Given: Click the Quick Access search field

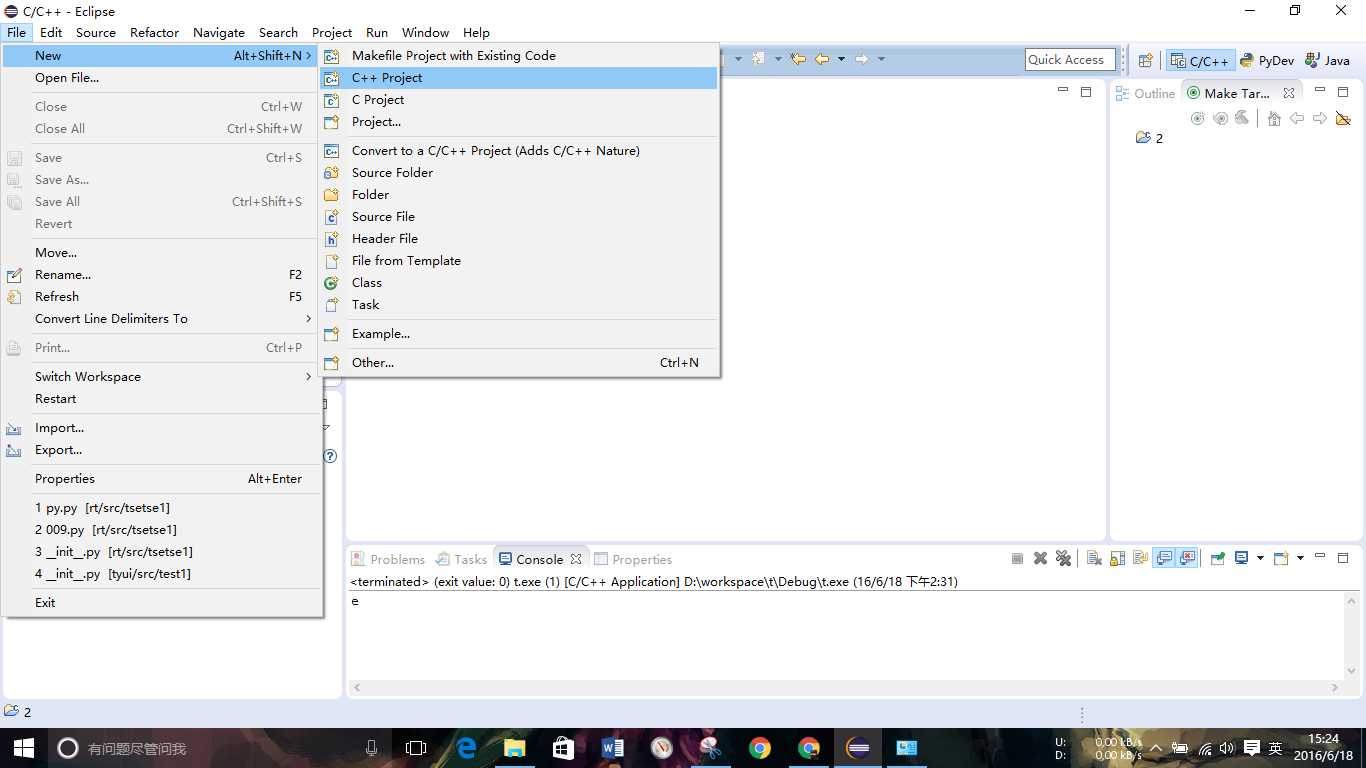Looking at the screenshot, I should coord(1070,60).
